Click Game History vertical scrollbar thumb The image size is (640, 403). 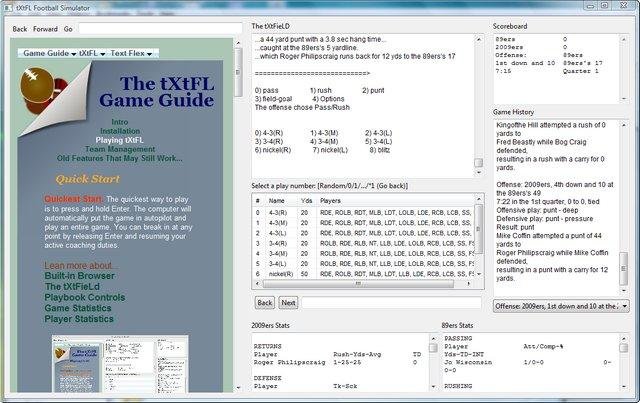(x=624, y=268)
